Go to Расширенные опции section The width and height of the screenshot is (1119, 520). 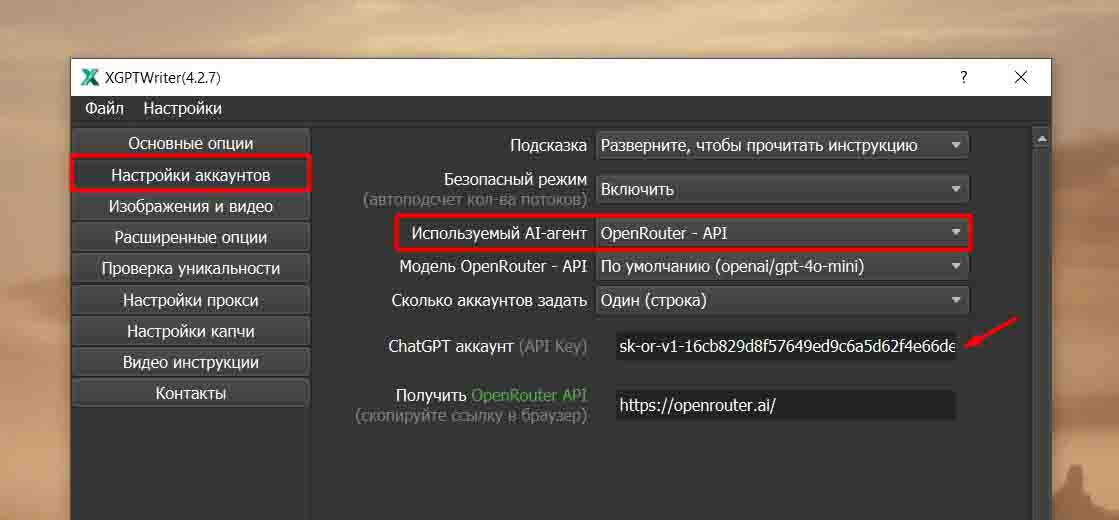(x=191, y=237)
